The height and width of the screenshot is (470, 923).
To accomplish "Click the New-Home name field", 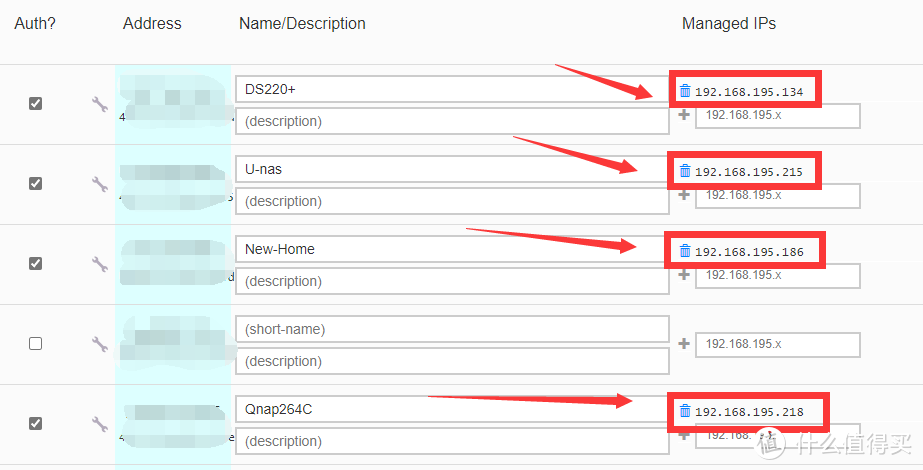I will coord(452,249).
